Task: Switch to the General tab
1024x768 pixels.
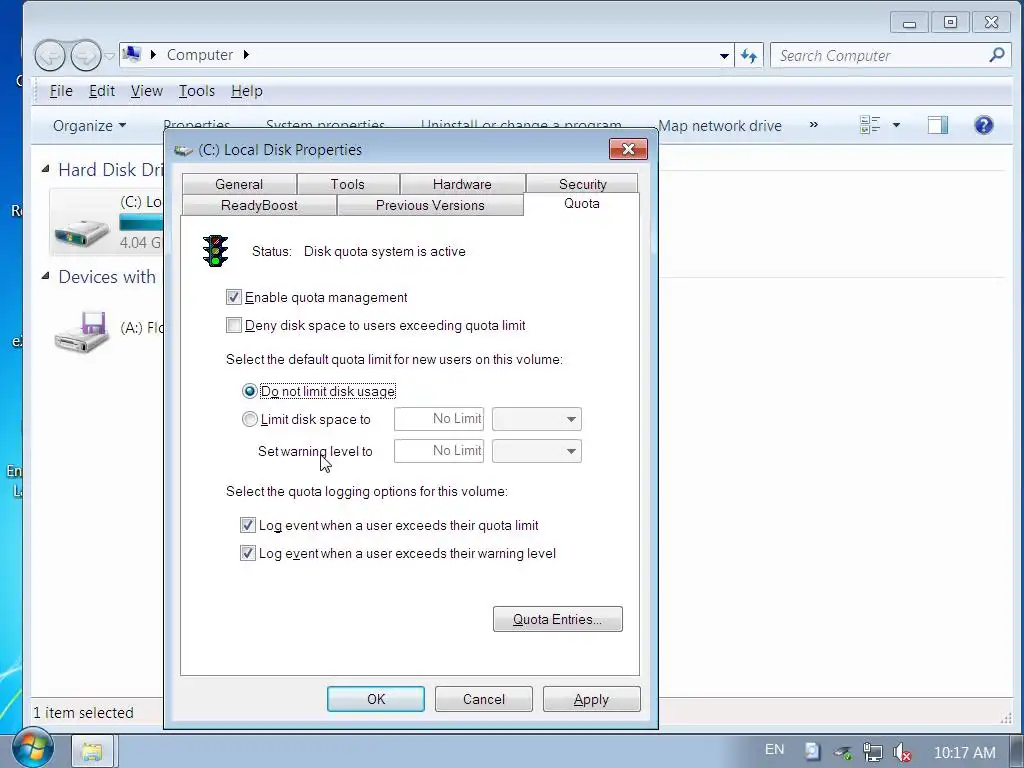Action: (239, 184)
